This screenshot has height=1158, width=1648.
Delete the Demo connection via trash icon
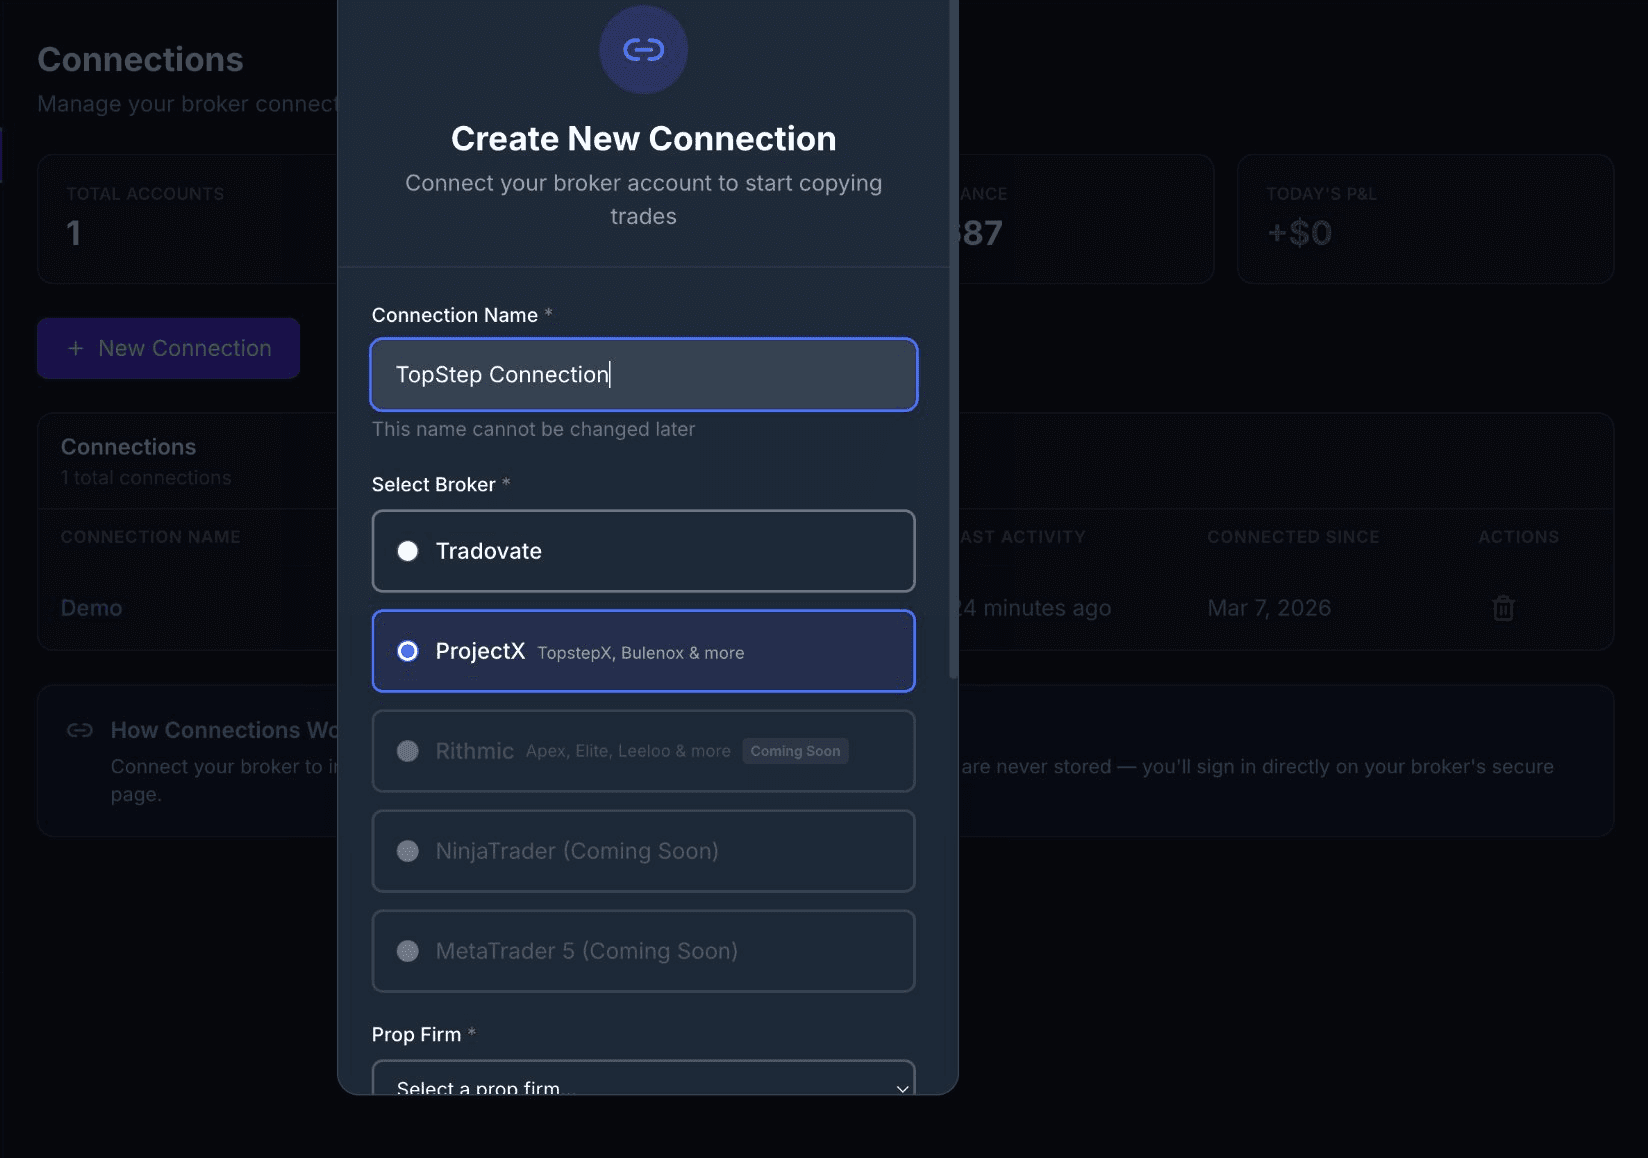click(x=1504, y=607)
